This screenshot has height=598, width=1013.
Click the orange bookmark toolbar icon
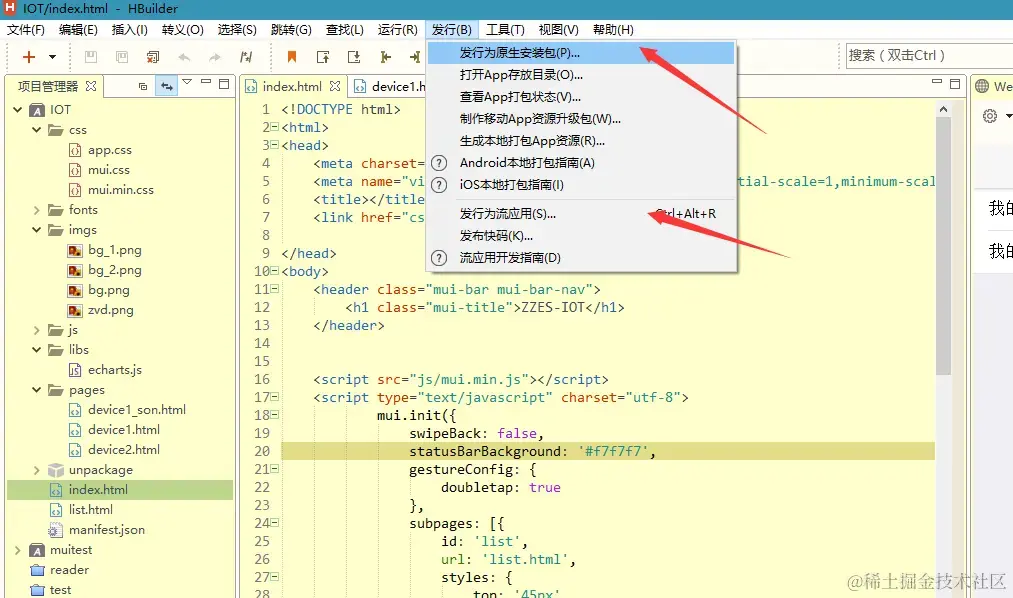pyautogui.click(x=292, y=56)
